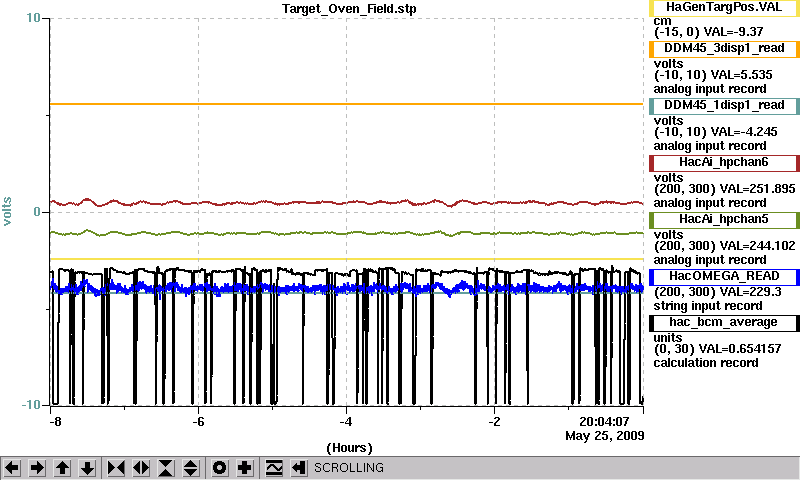The height and width of the screenshot is (480, 800).
Task: Click the -2 x-axis tick label
Action: (x=494, y=422)
